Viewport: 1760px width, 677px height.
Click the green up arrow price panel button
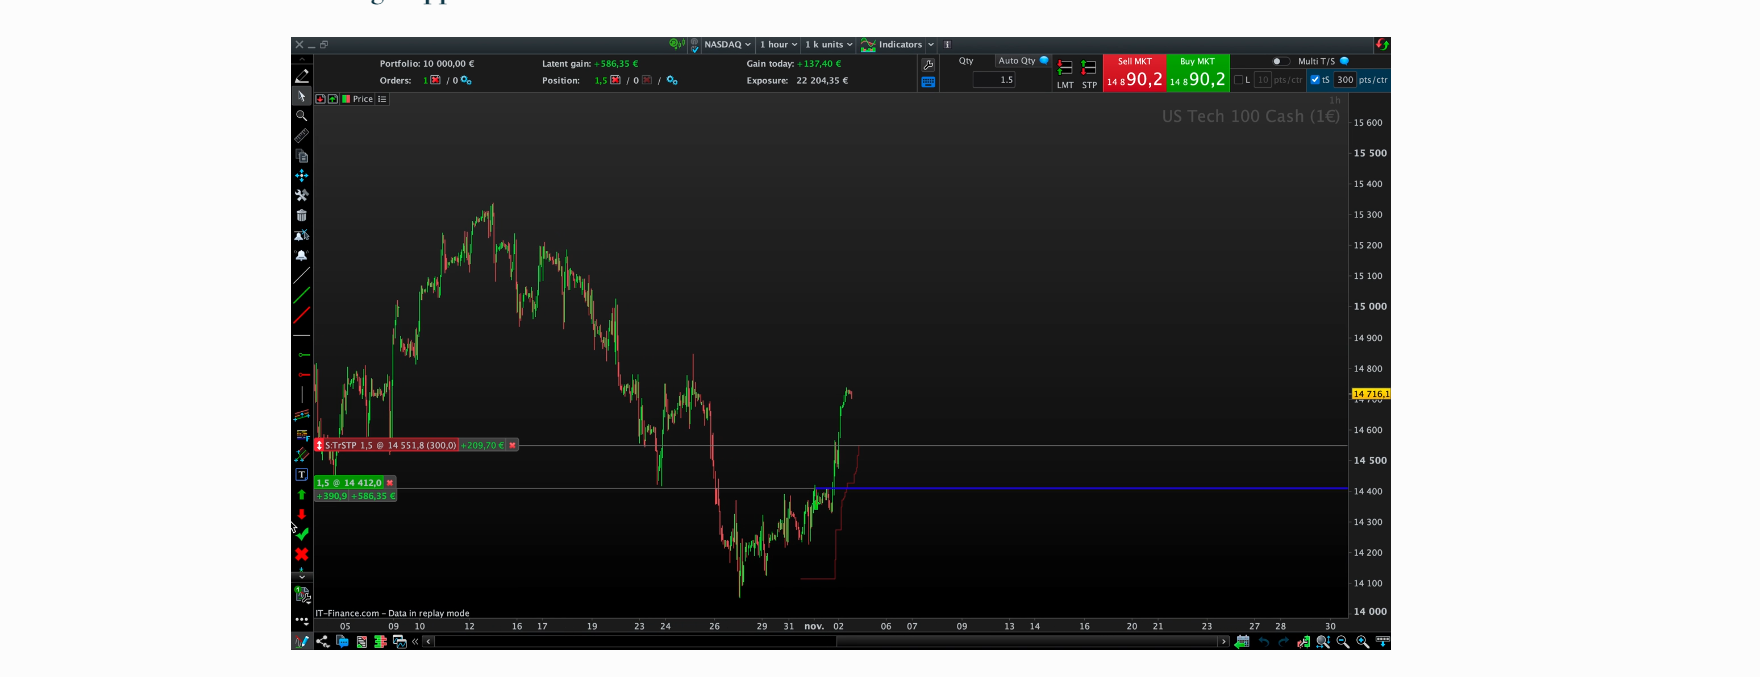pos(332,99)
